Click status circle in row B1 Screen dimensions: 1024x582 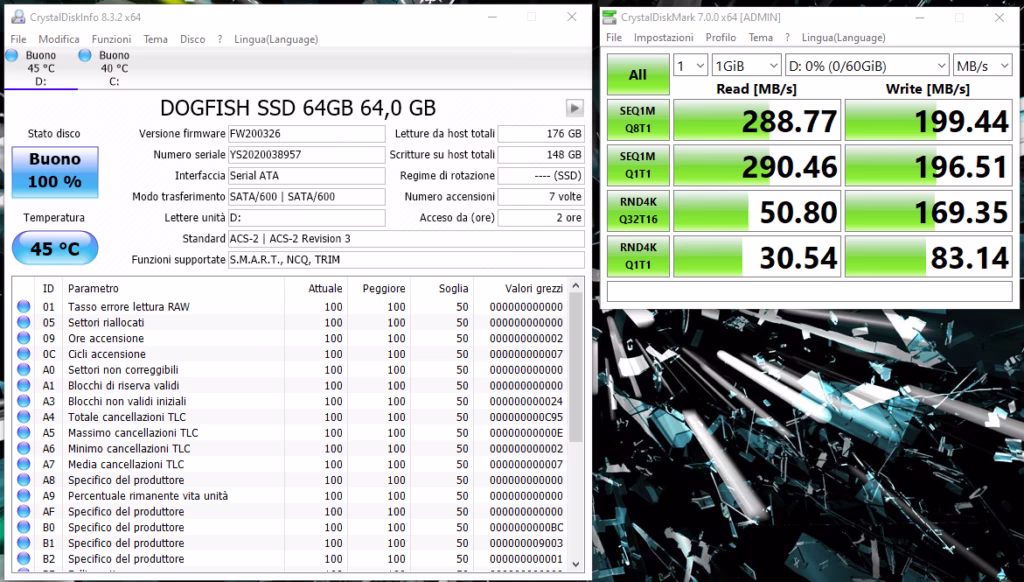[24, 542]
